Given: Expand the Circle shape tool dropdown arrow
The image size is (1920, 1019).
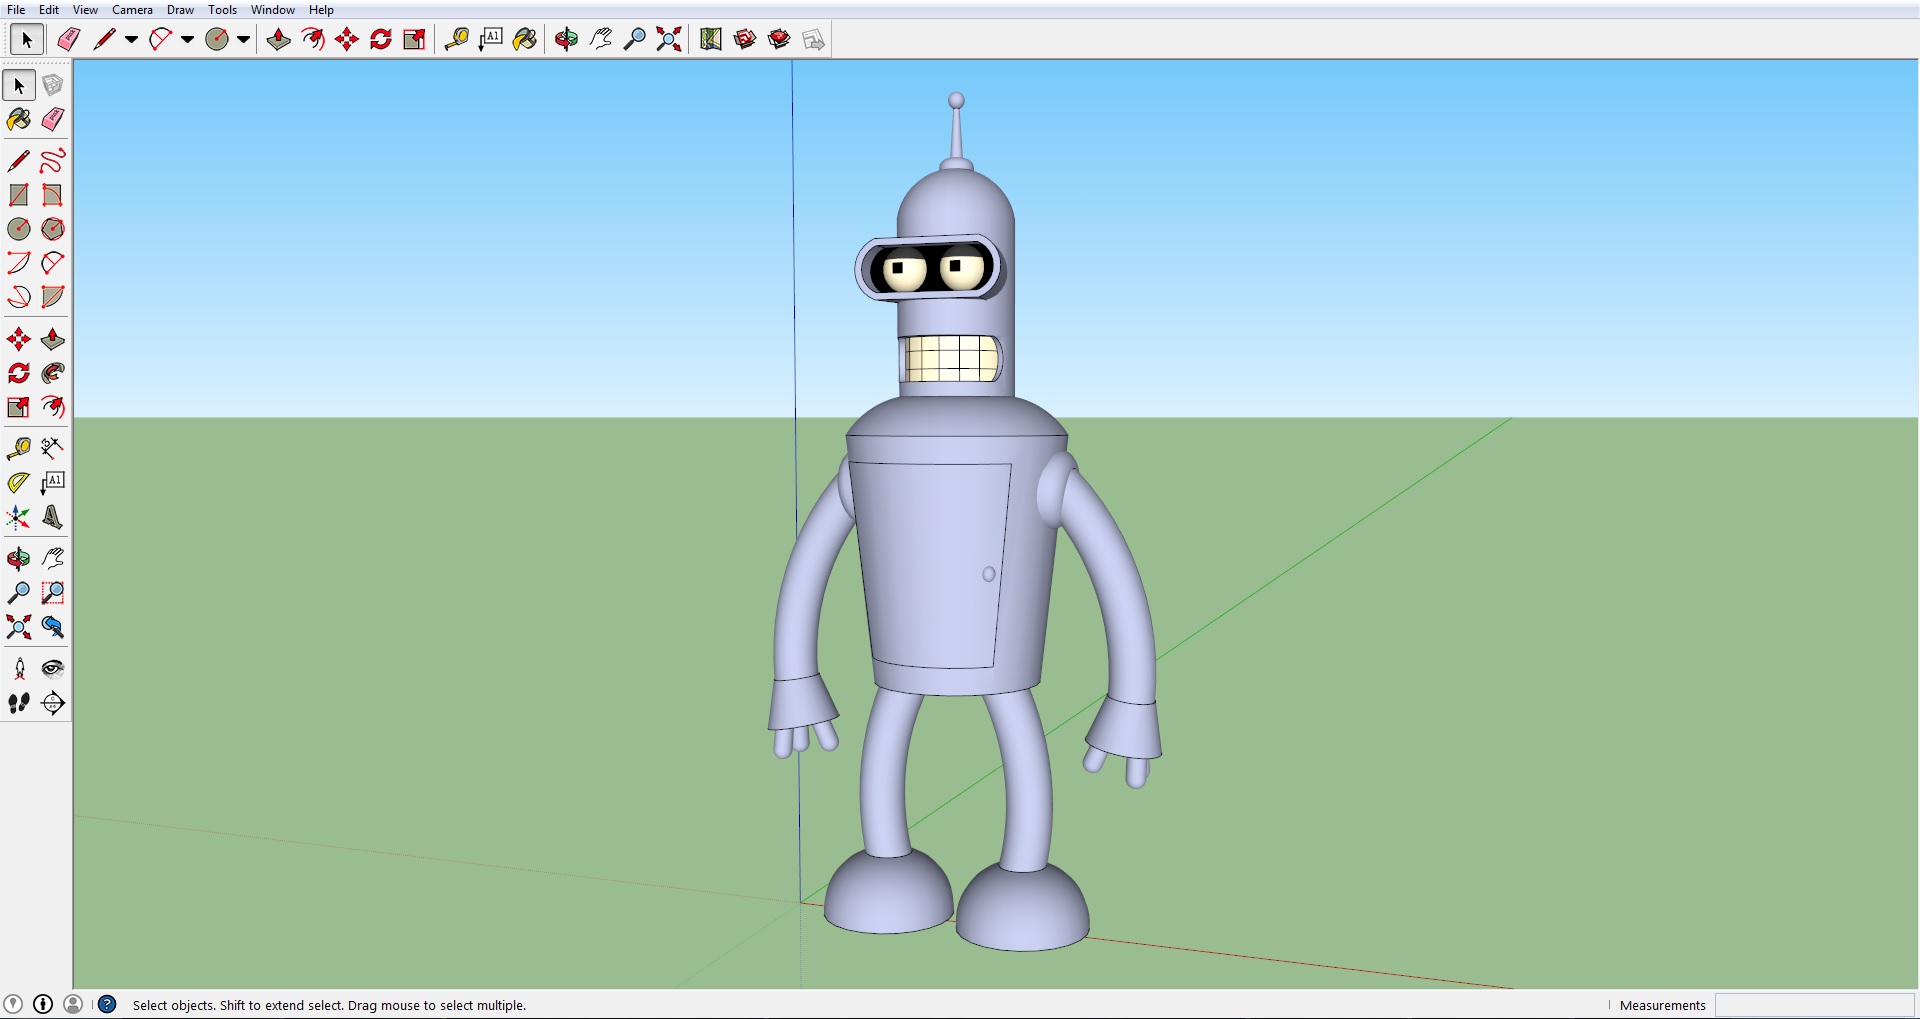Looking at the screenshot, I should 243,40.
